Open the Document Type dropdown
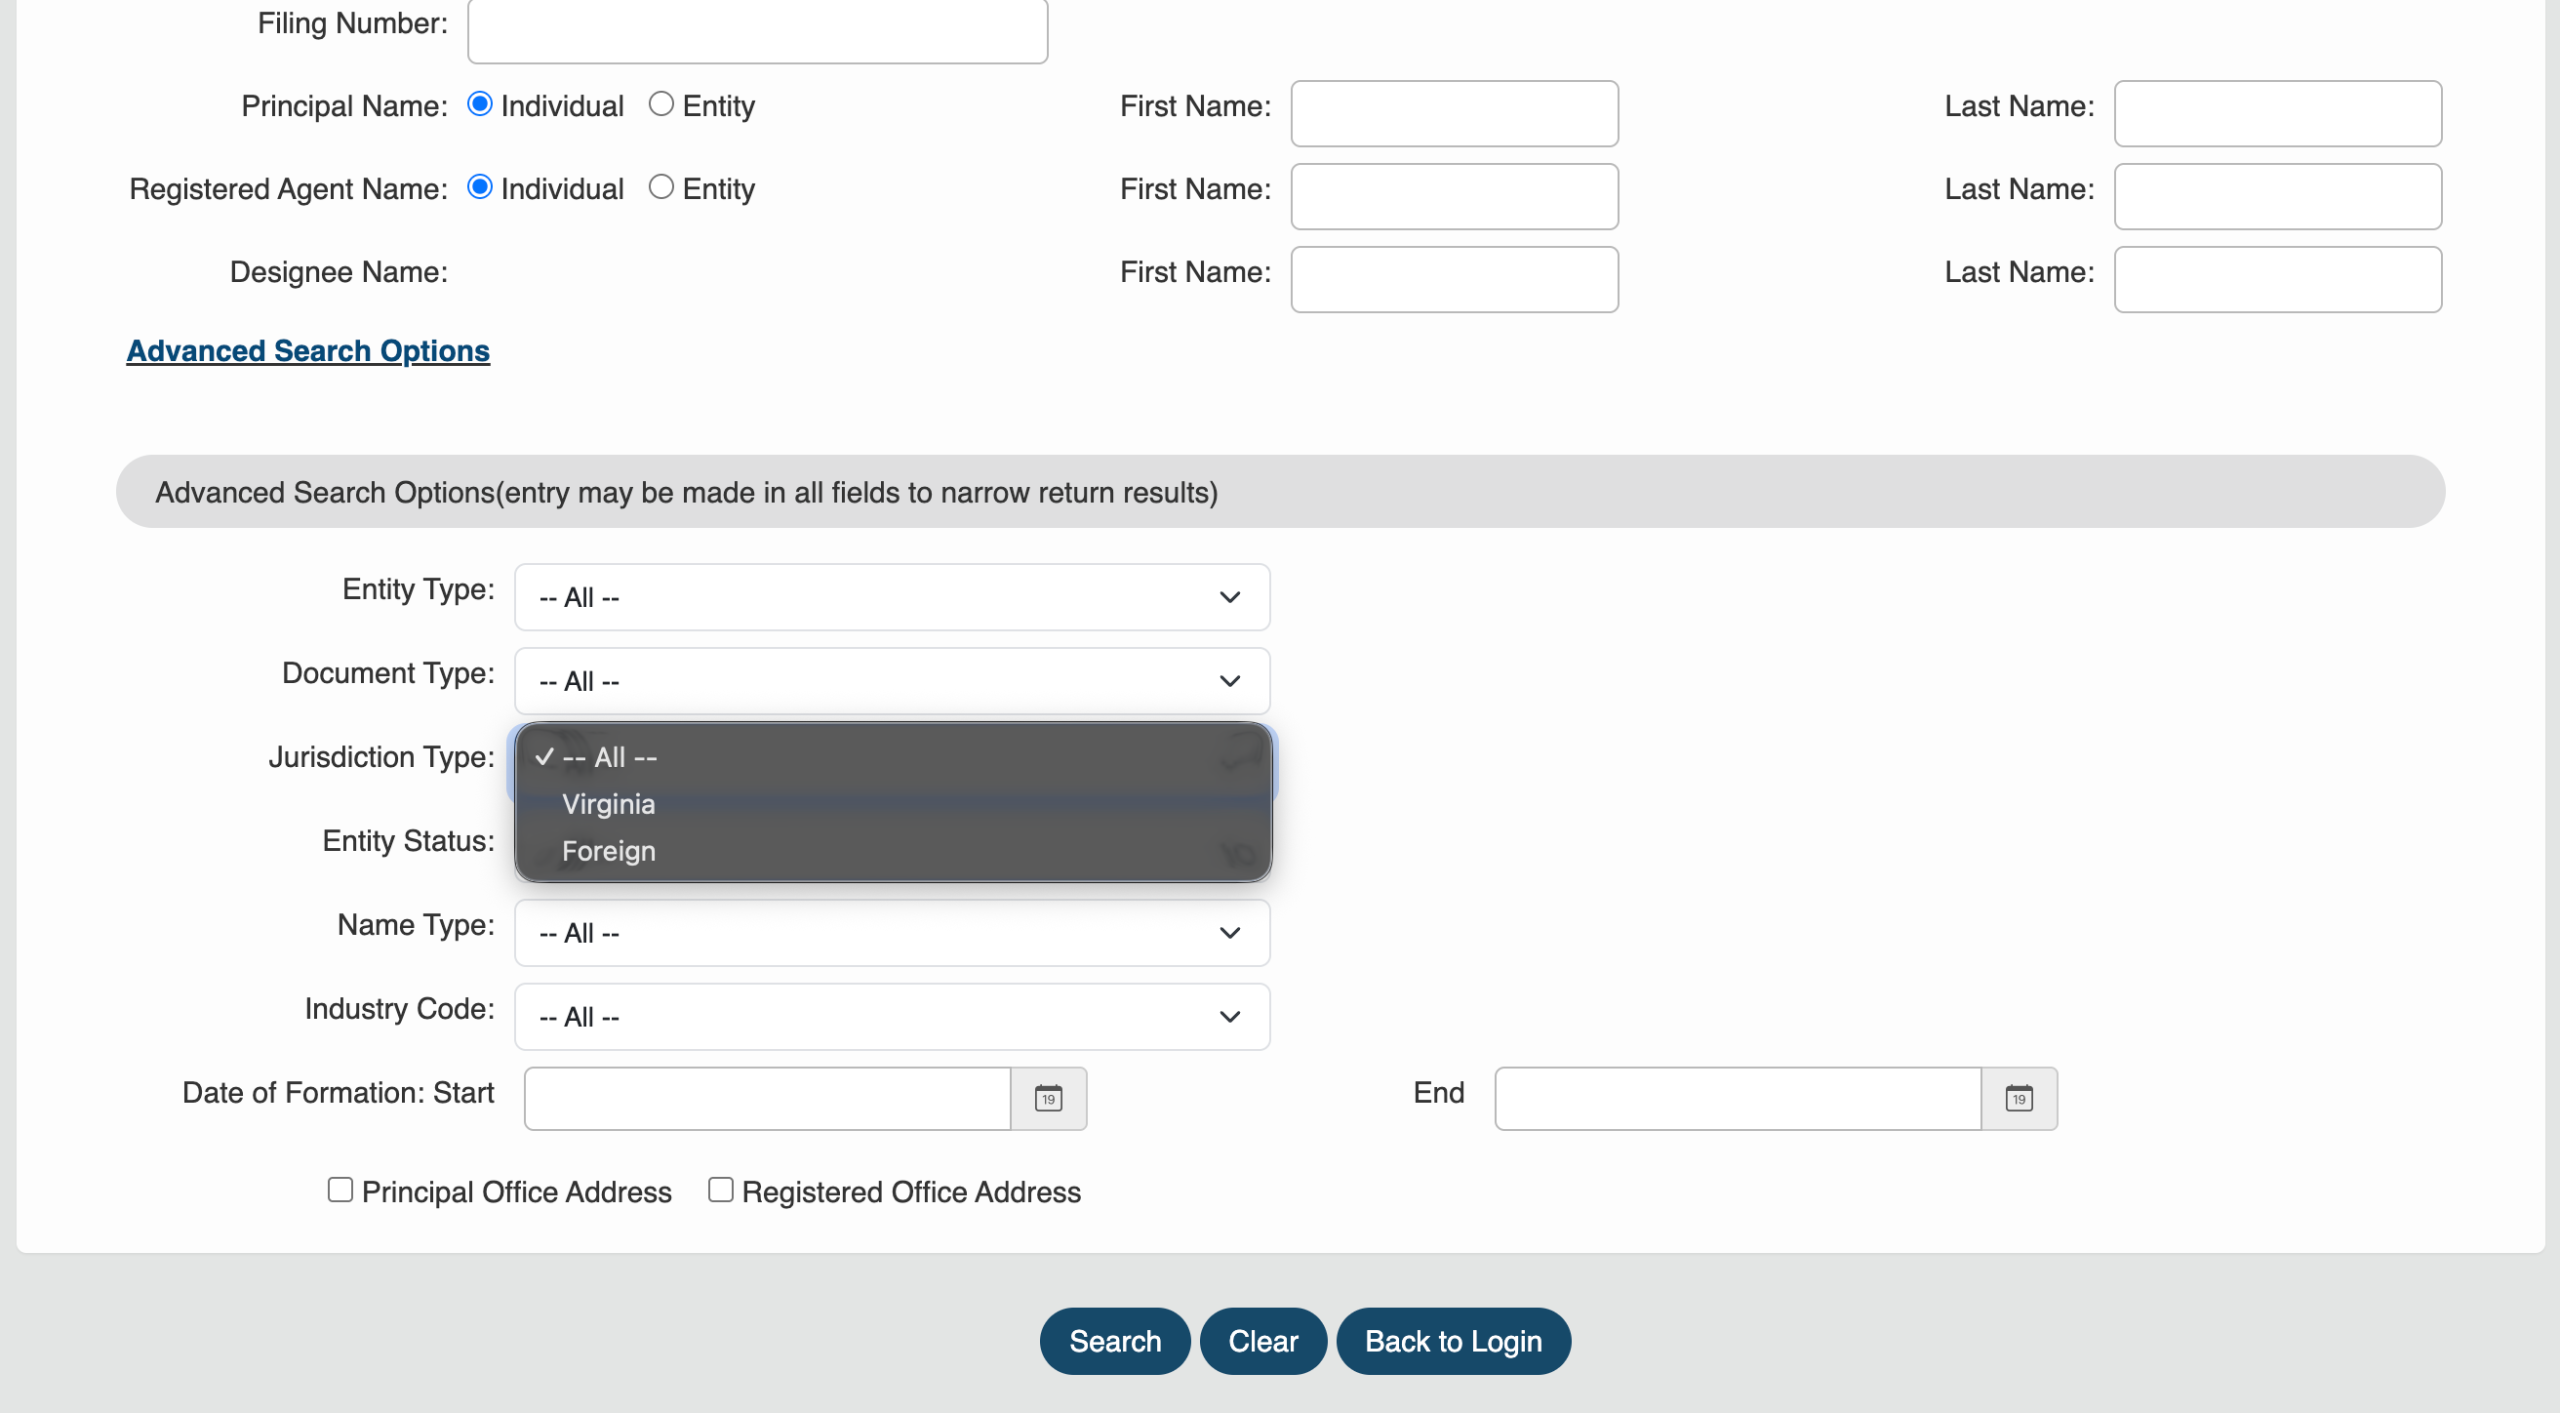This screenshot has height=1413, width=2560. point(892,681)
